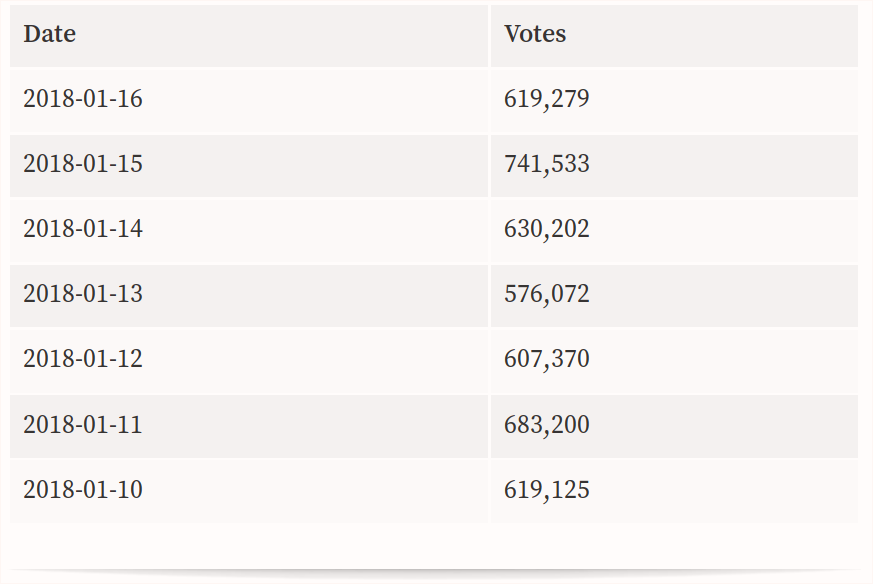Select the 683,200 votes cell
This screenshot has height=585, width=874.
click(674, 426)
